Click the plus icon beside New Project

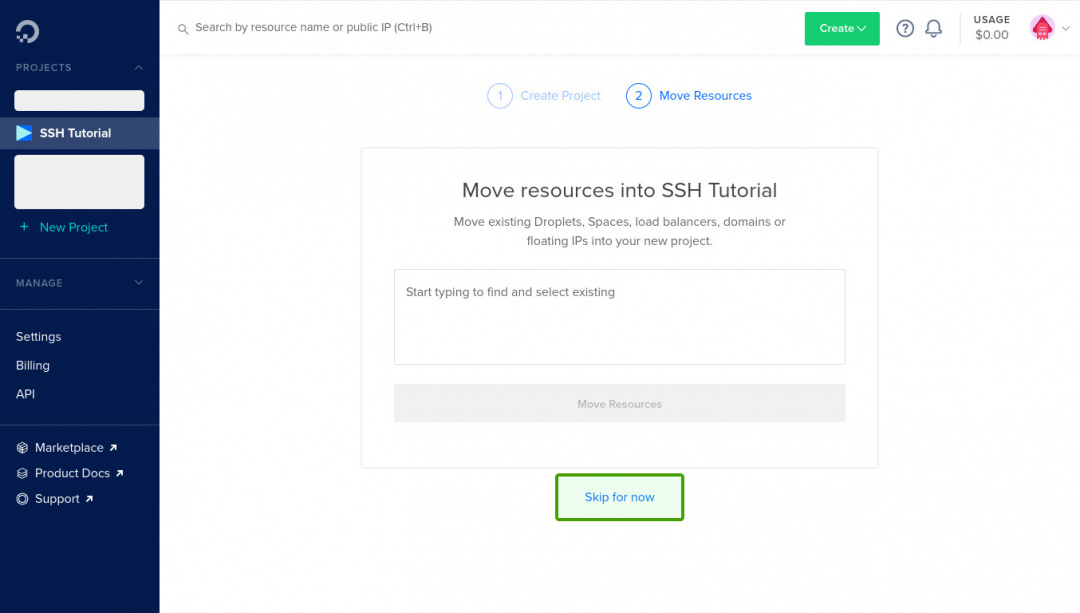pyautogui.click(x=24, y=227)
